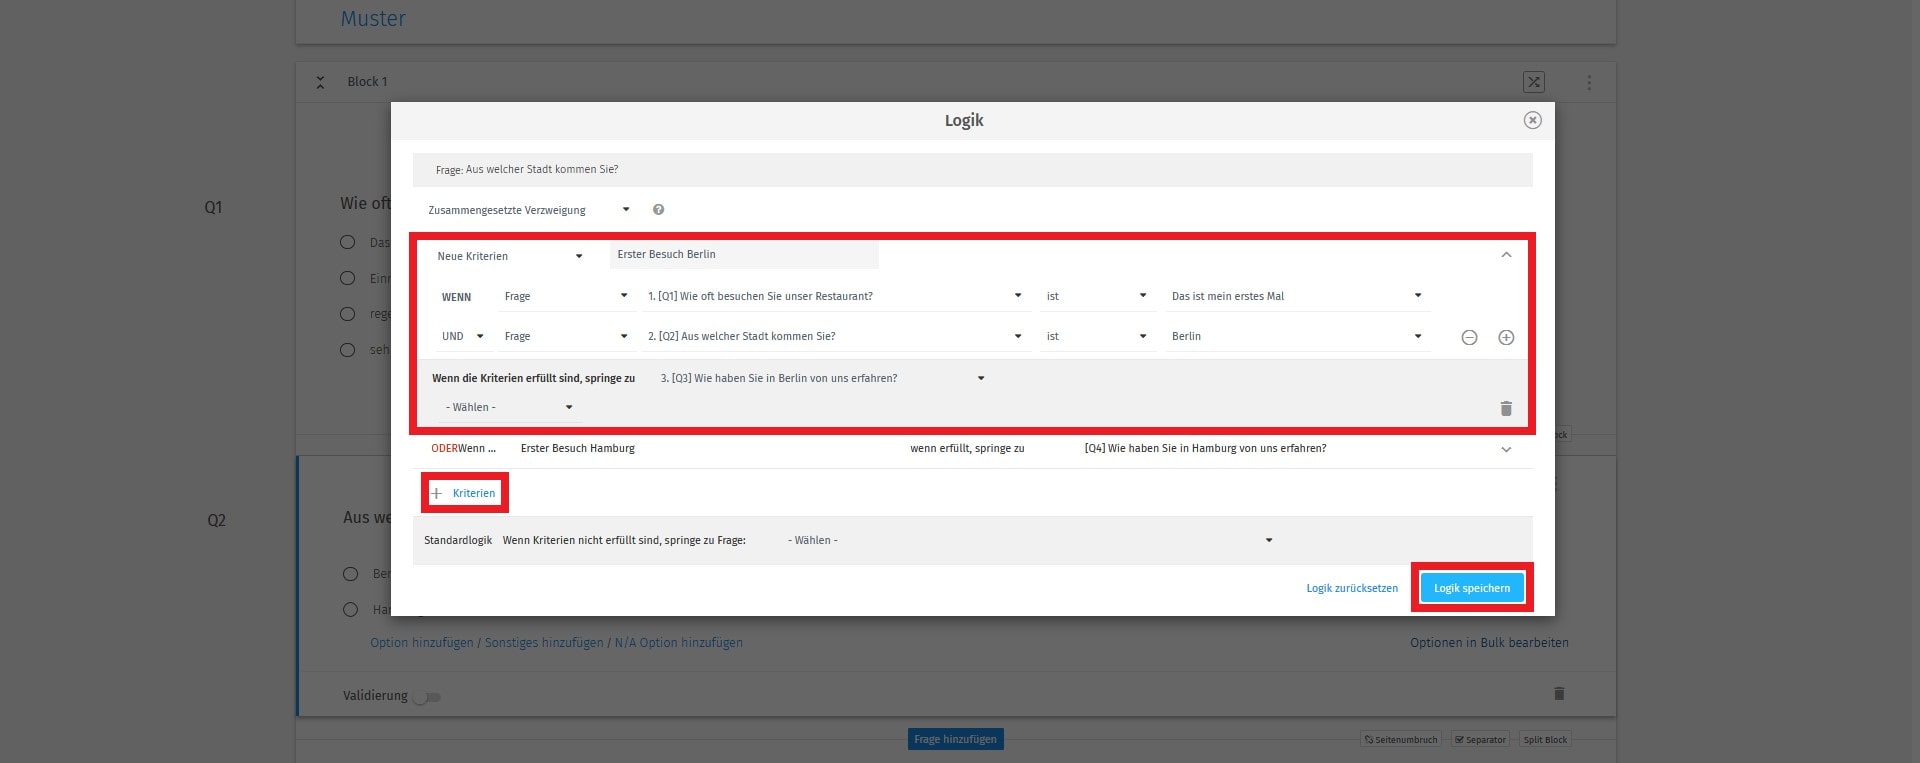This screenshot has width=1920, height=763.
Task: Click shuffle icon in Block 1 header
Action: 1534,82
